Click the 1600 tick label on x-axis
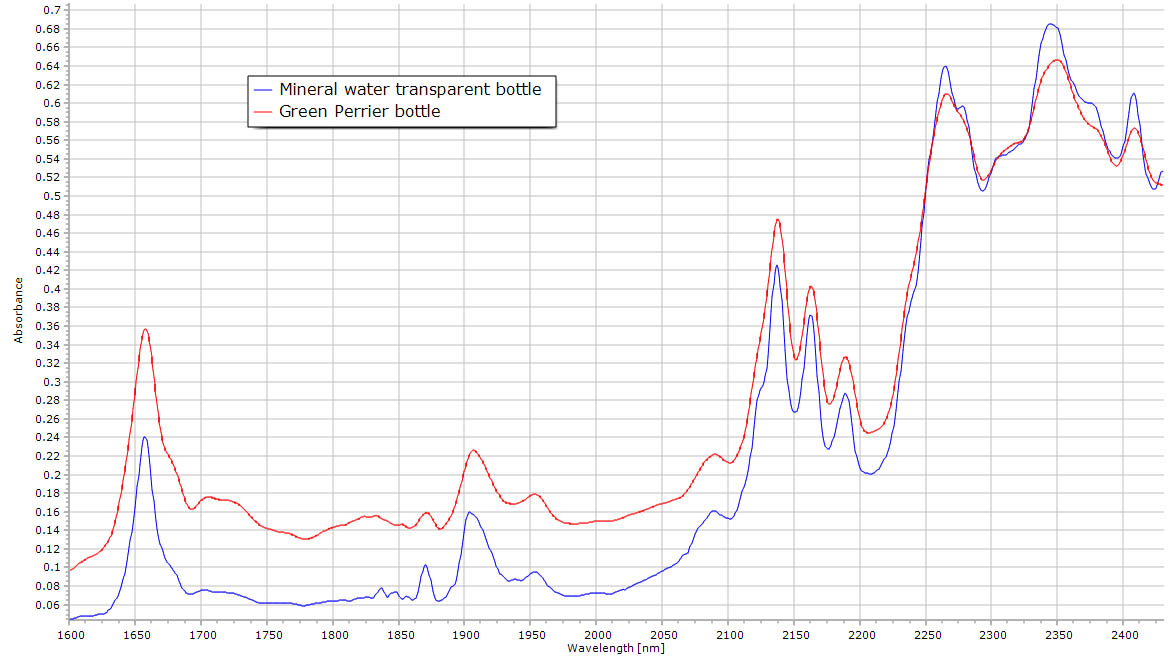Screen dimensions: 1171x662 (70, 634)
